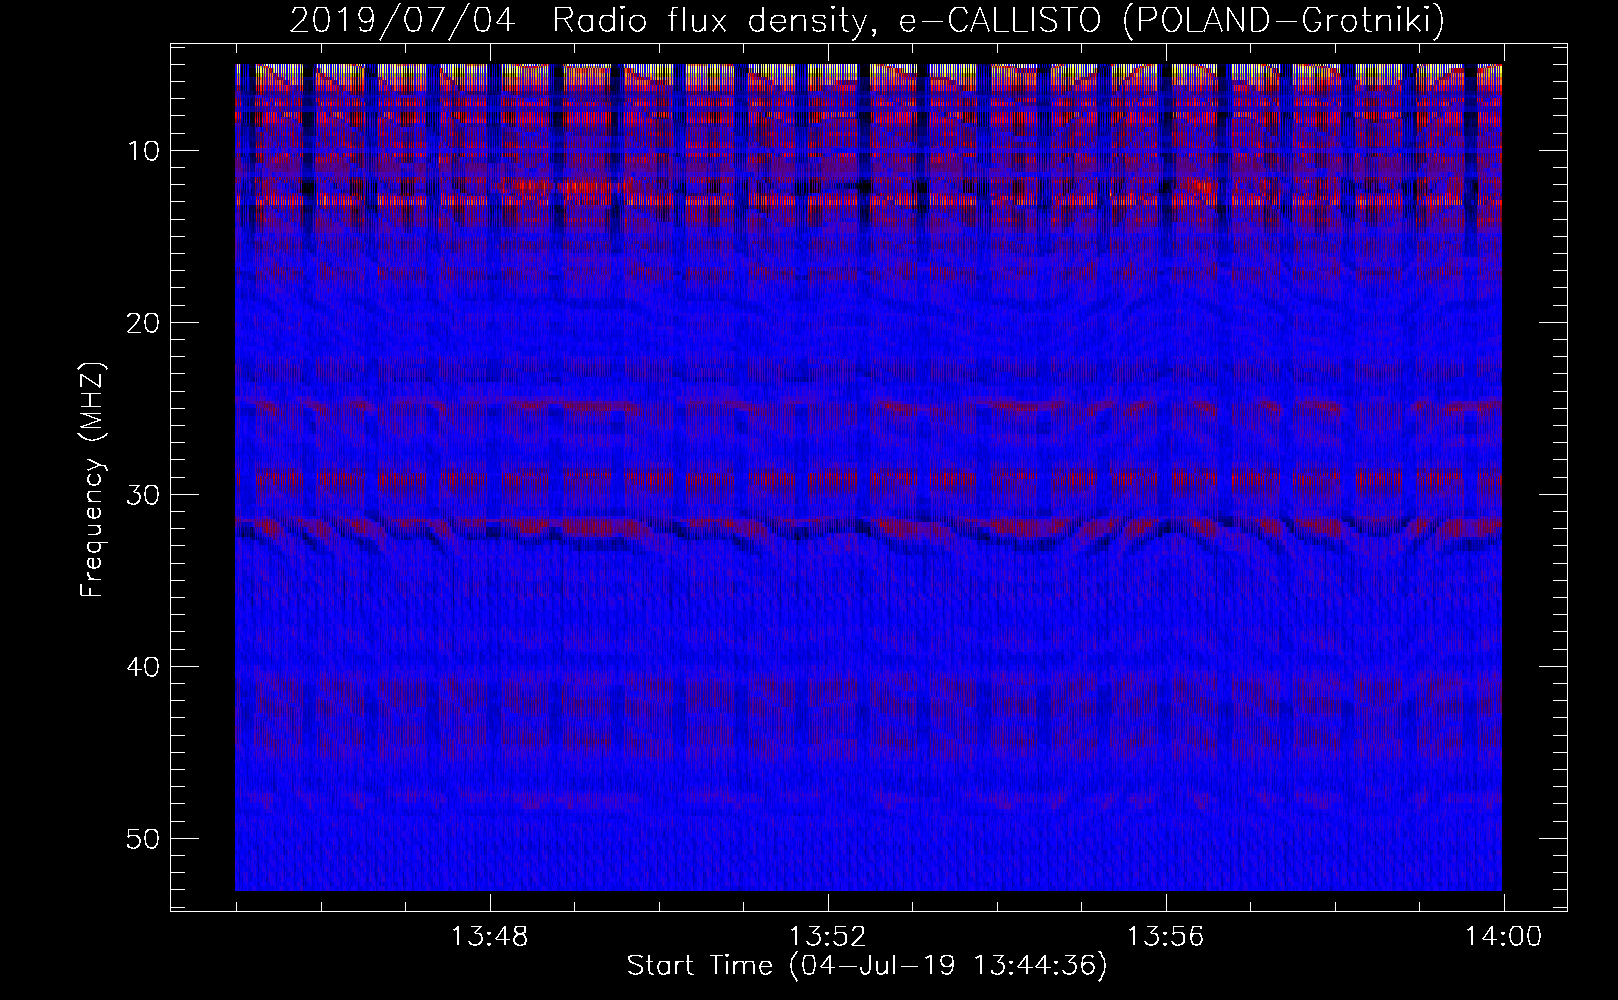Click the 40 MHz frequency tick label
The height and width of the screenshot is (1000, 1618).
(143, 667)
